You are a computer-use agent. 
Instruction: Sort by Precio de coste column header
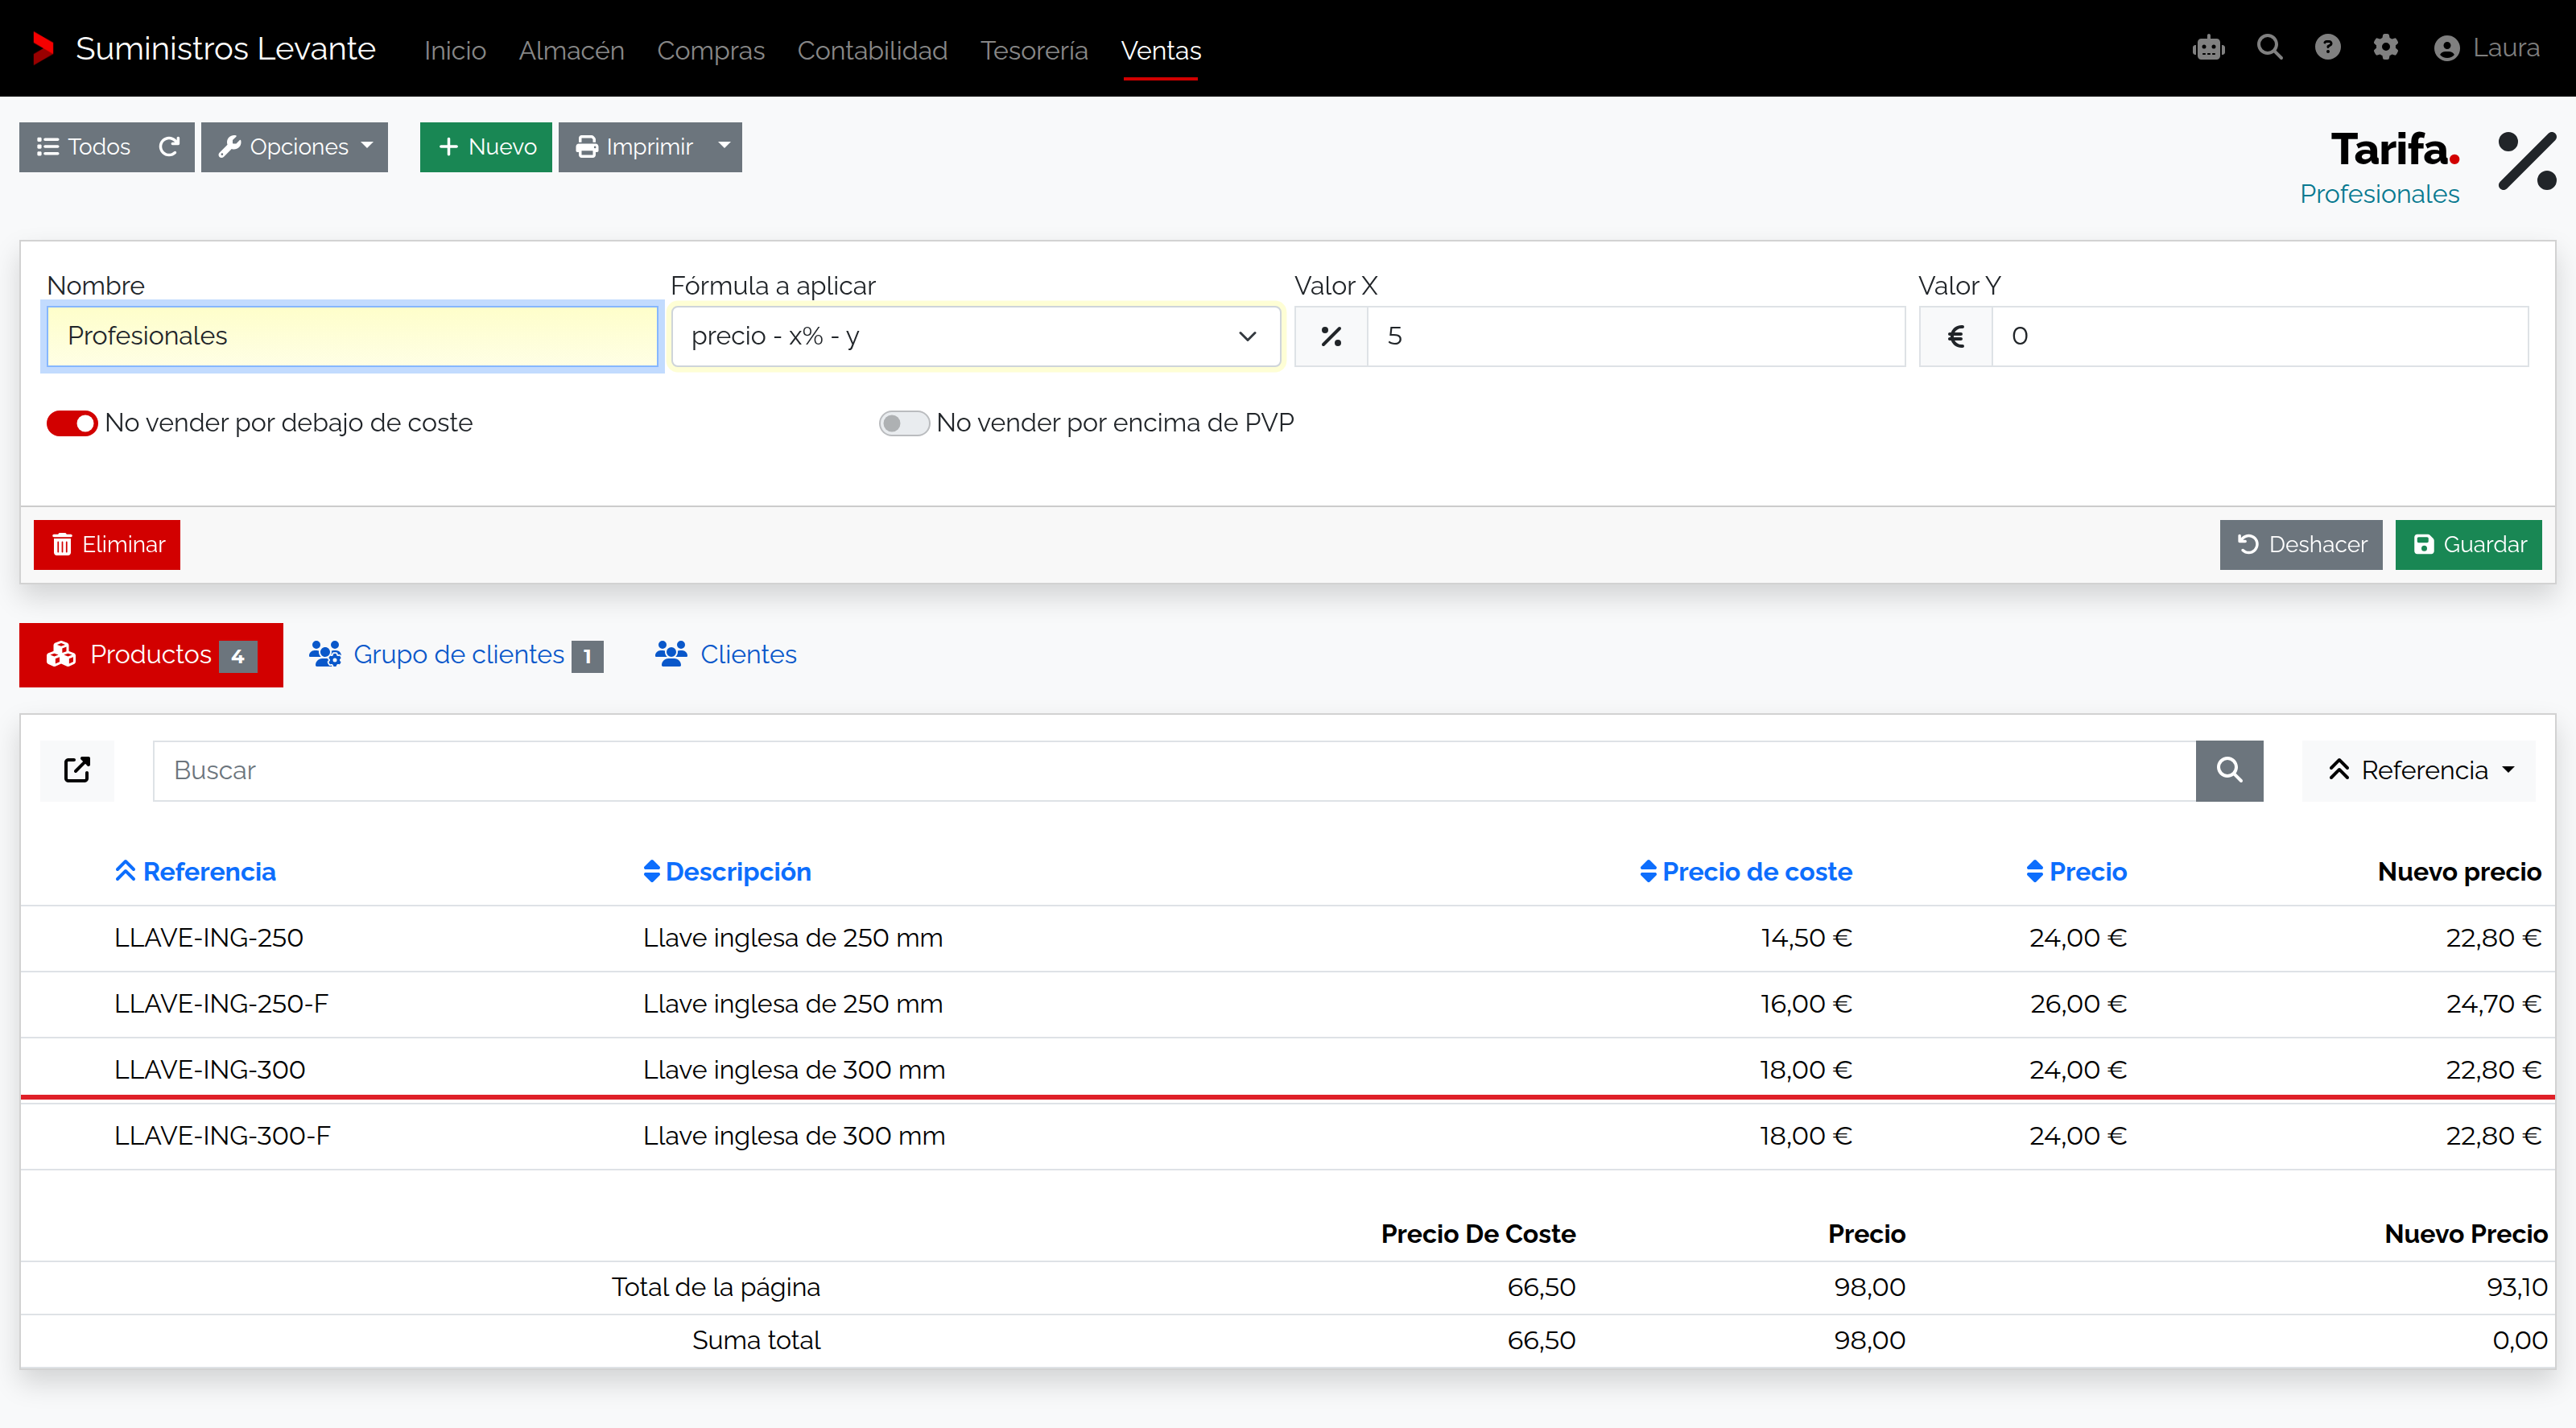[1746, 872]
